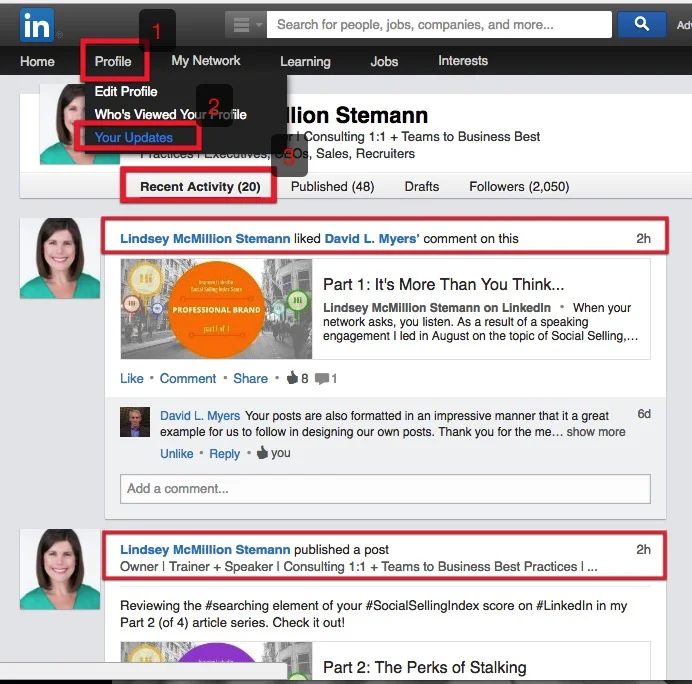Open the My Network menu
This screenshot has width=692, height=684.
206,60
